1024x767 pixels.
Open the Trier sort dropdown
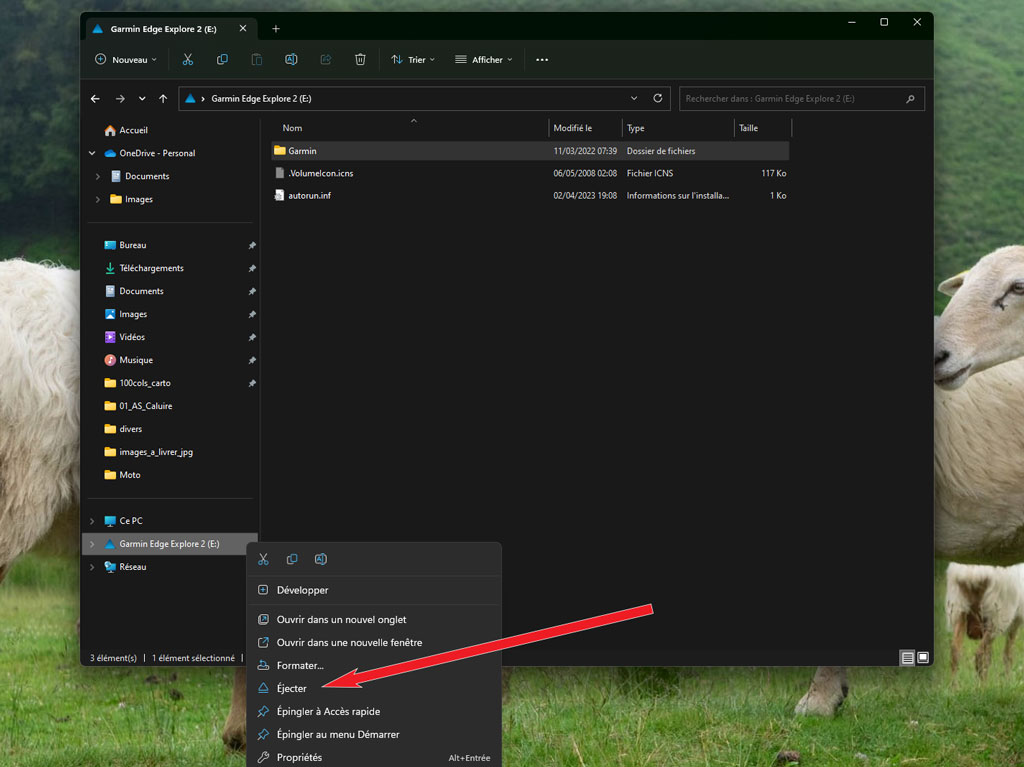412,60
